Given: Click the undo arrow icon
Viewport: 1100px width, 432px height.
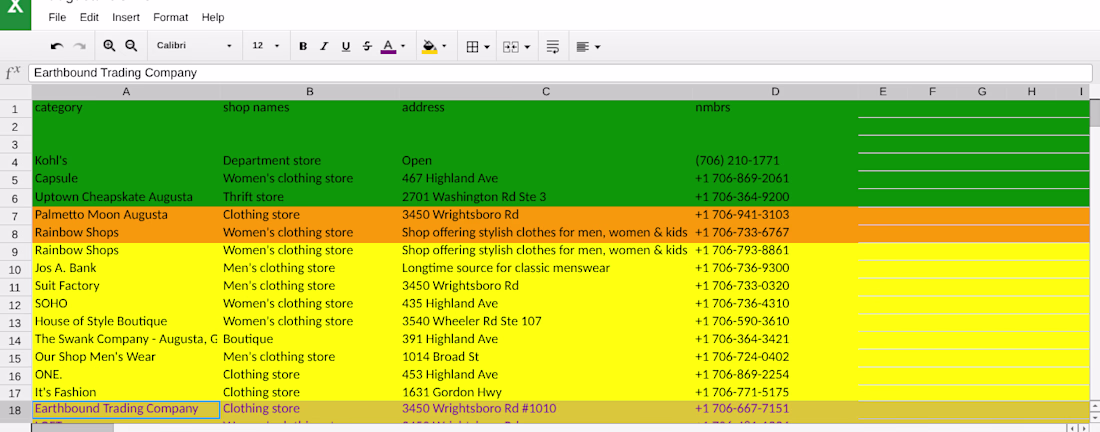Looking at the screenshot, I should point(58,46).
